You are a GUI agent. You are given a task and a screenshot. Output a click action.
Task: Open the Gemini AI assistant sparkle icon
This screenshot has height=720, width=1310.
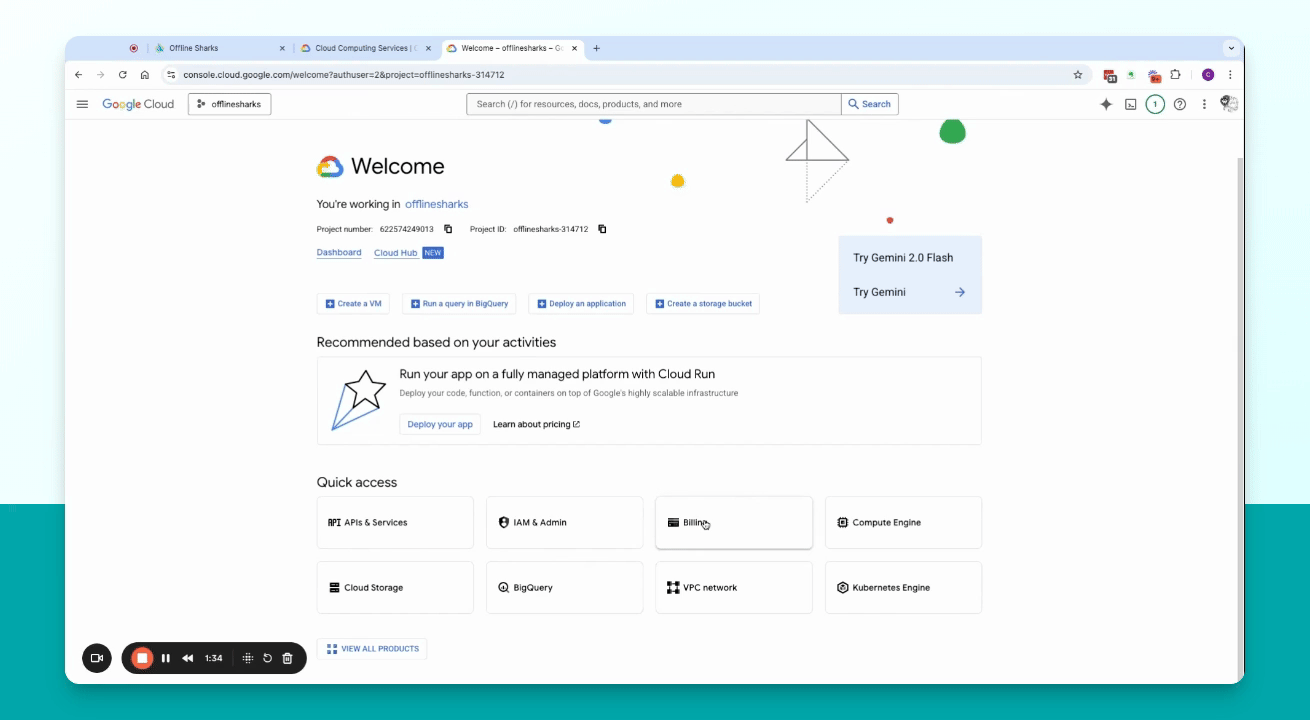coord(1106,104)
